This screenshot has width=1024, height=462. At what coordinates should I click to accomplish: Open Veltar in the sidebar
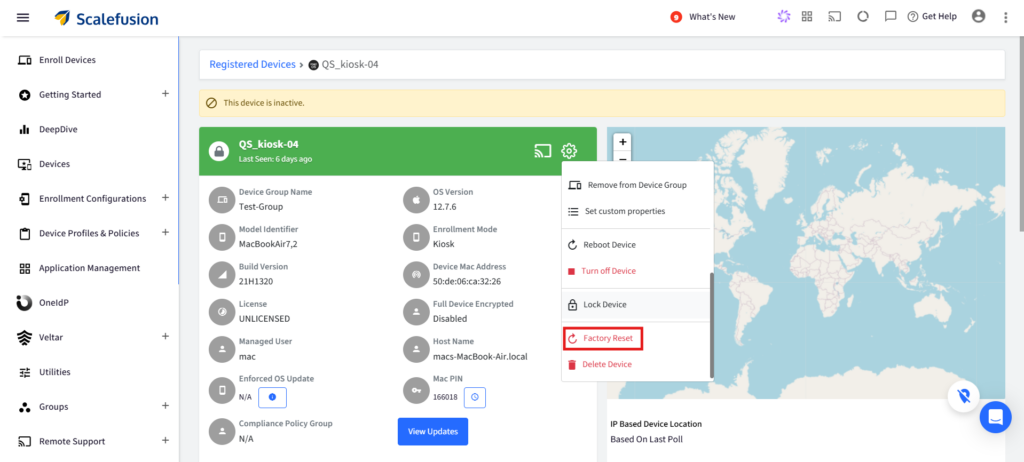coord(51,337)
